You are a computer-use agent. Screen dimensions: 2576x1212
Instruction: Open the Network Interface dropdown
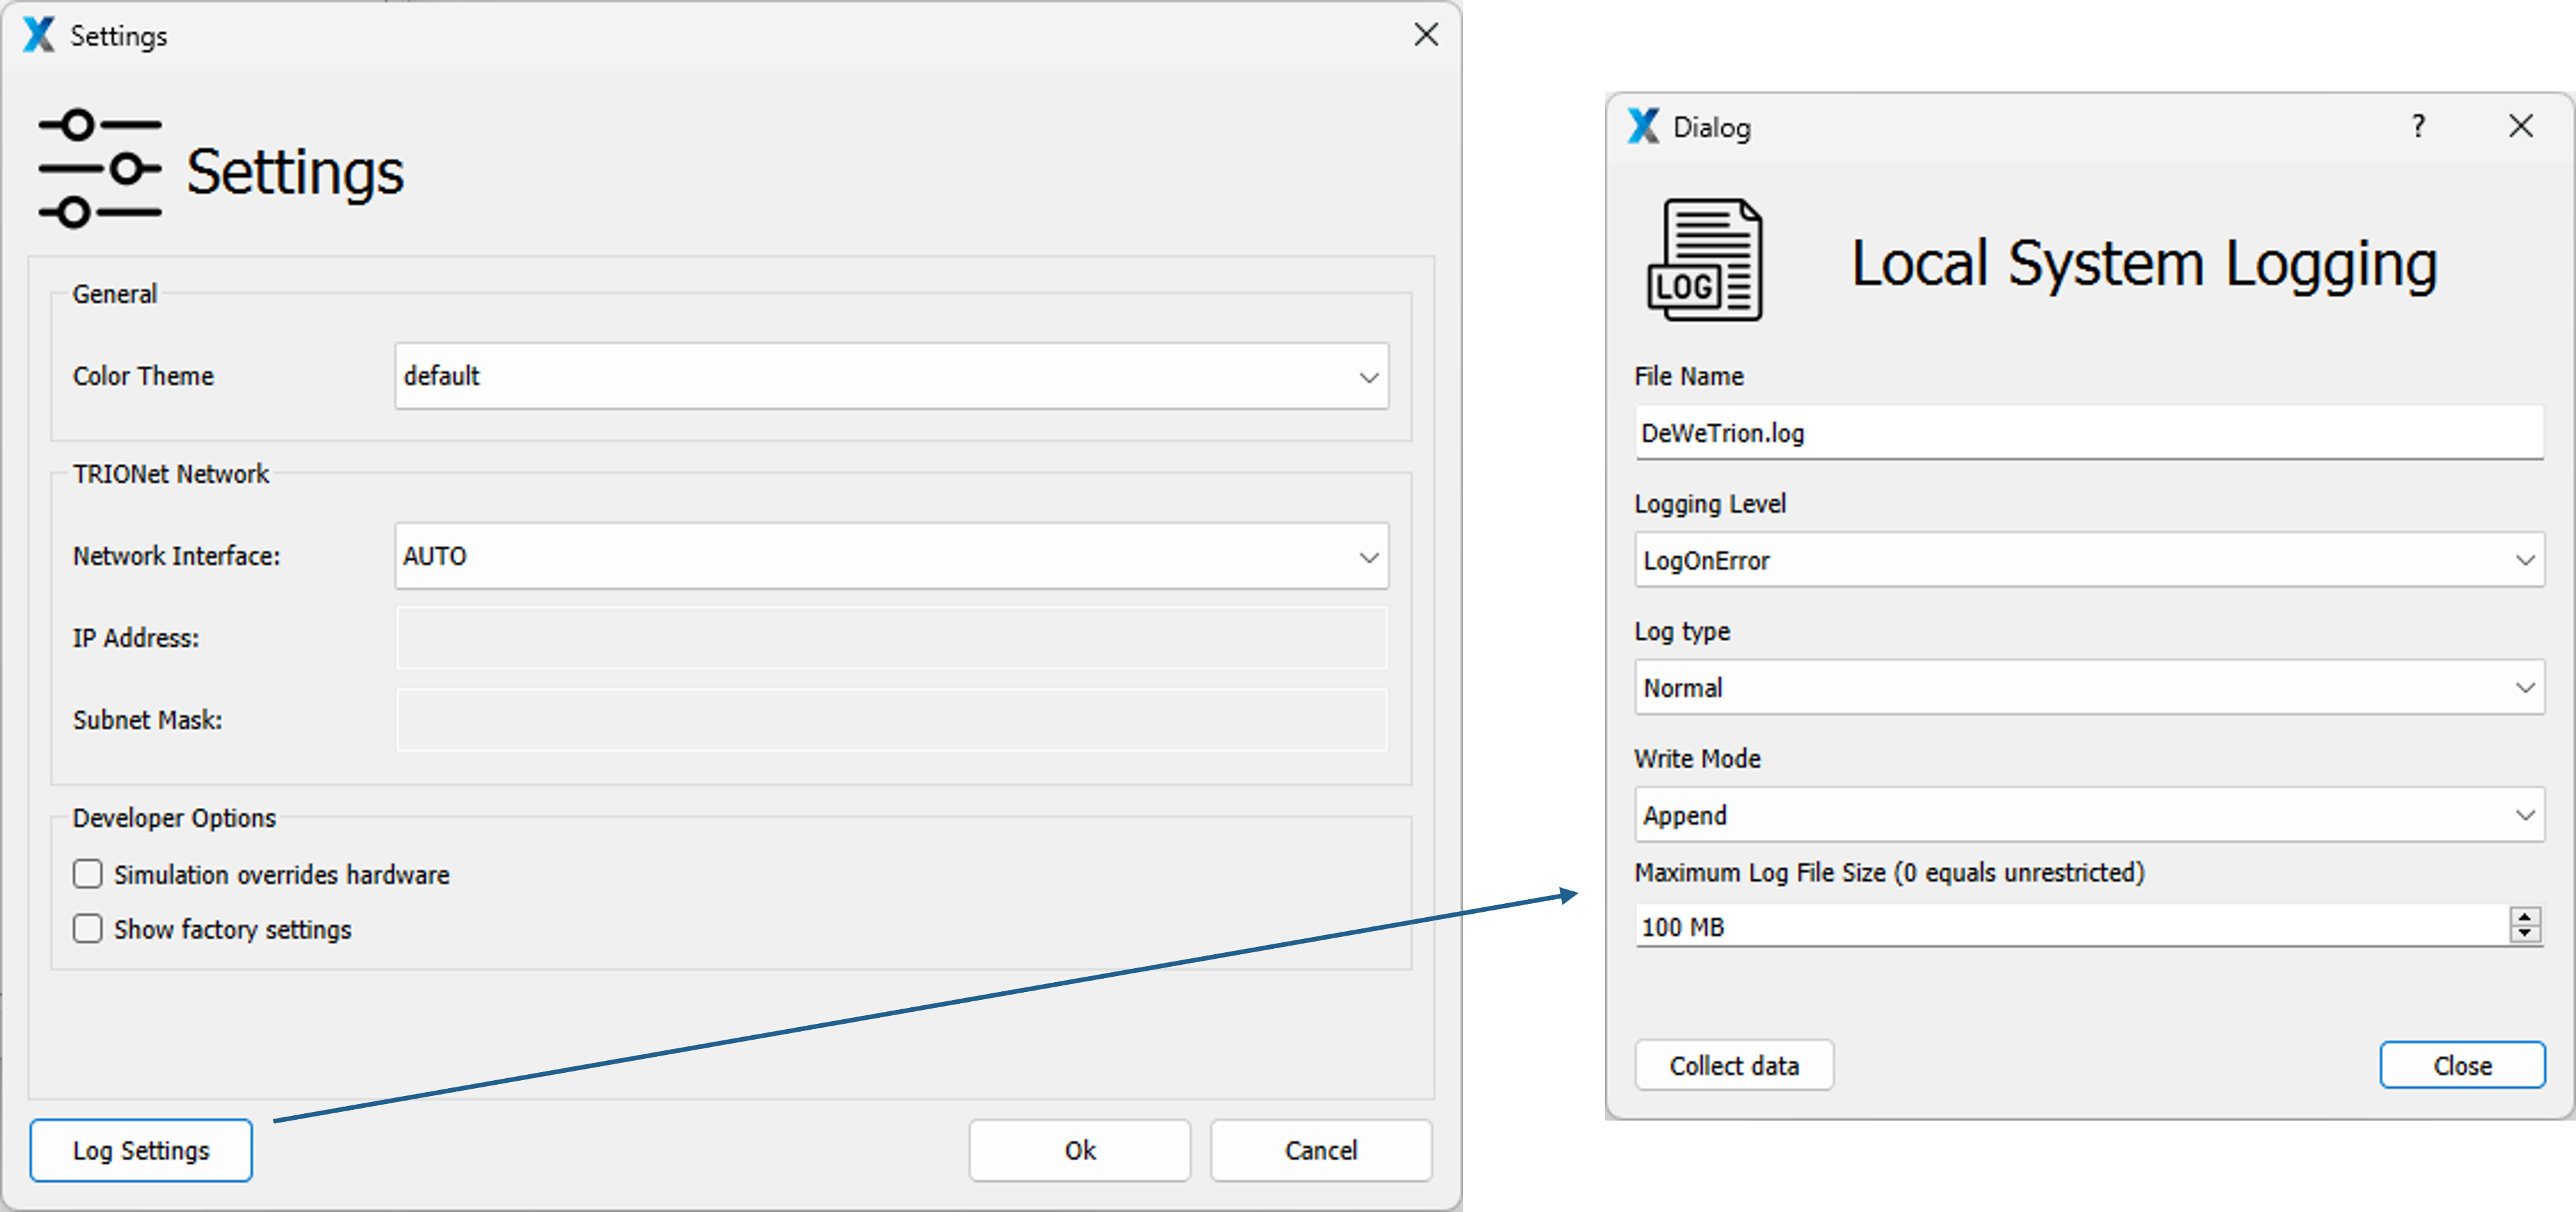pos(891,556)
